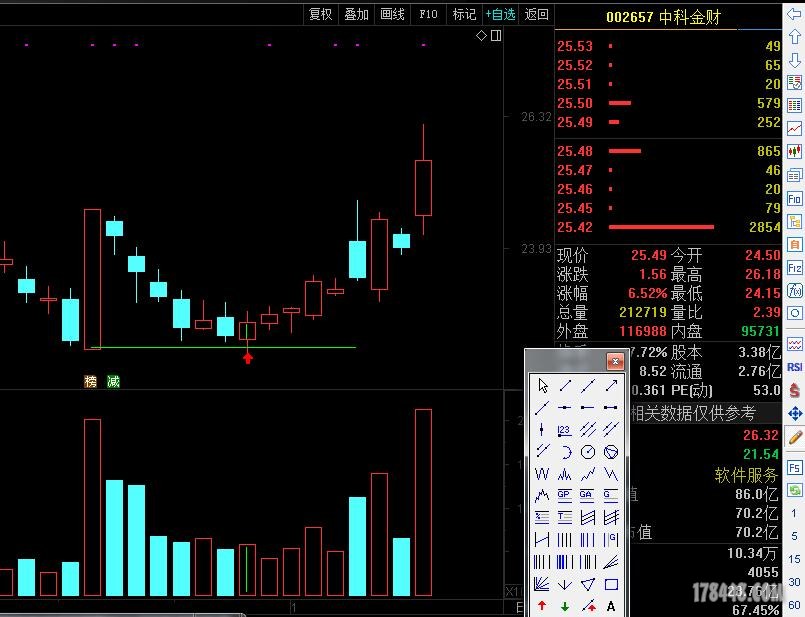
Task: Choose the fan-lines tool in palette
Action: [x=542, y=584]
